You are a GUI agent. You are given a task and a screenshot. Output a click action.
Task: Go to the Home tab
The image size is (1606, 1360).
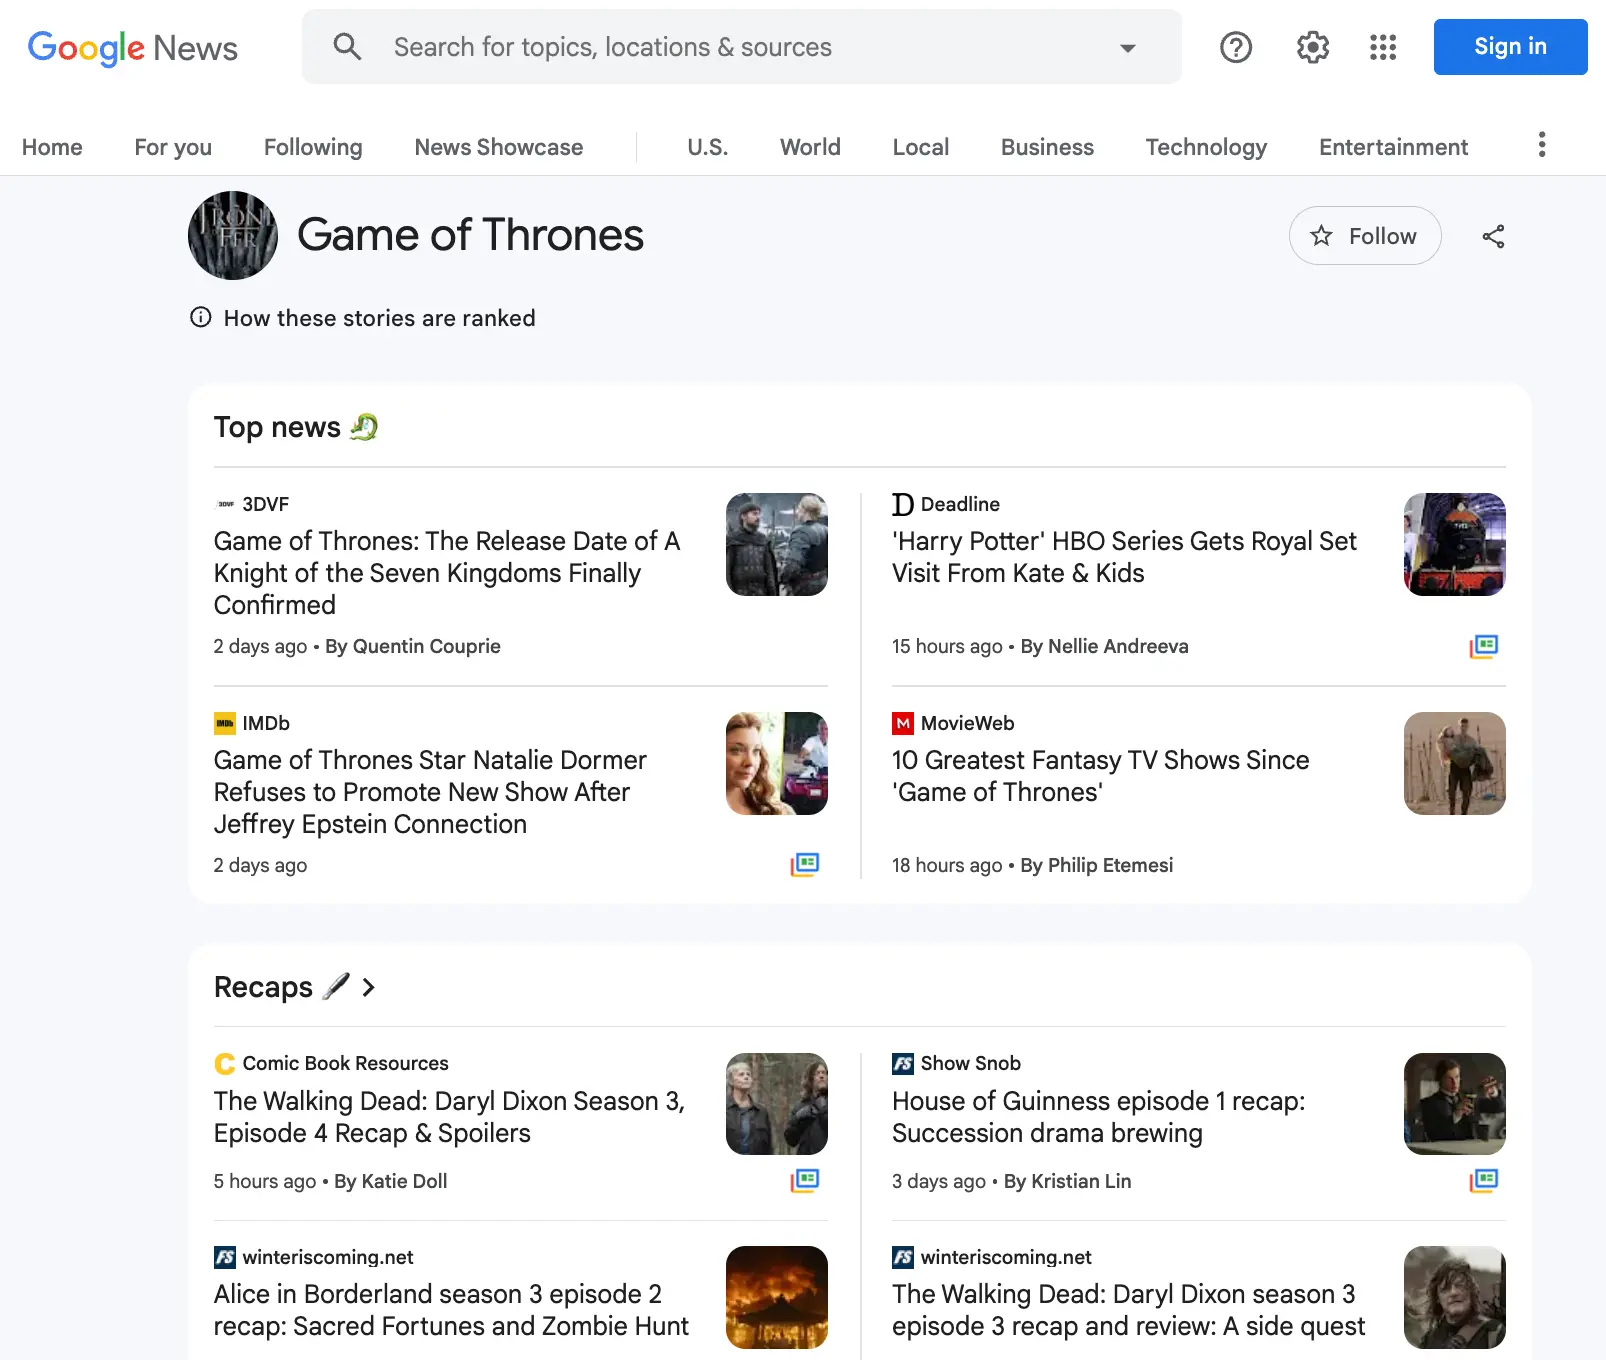[x=52, y=147]
